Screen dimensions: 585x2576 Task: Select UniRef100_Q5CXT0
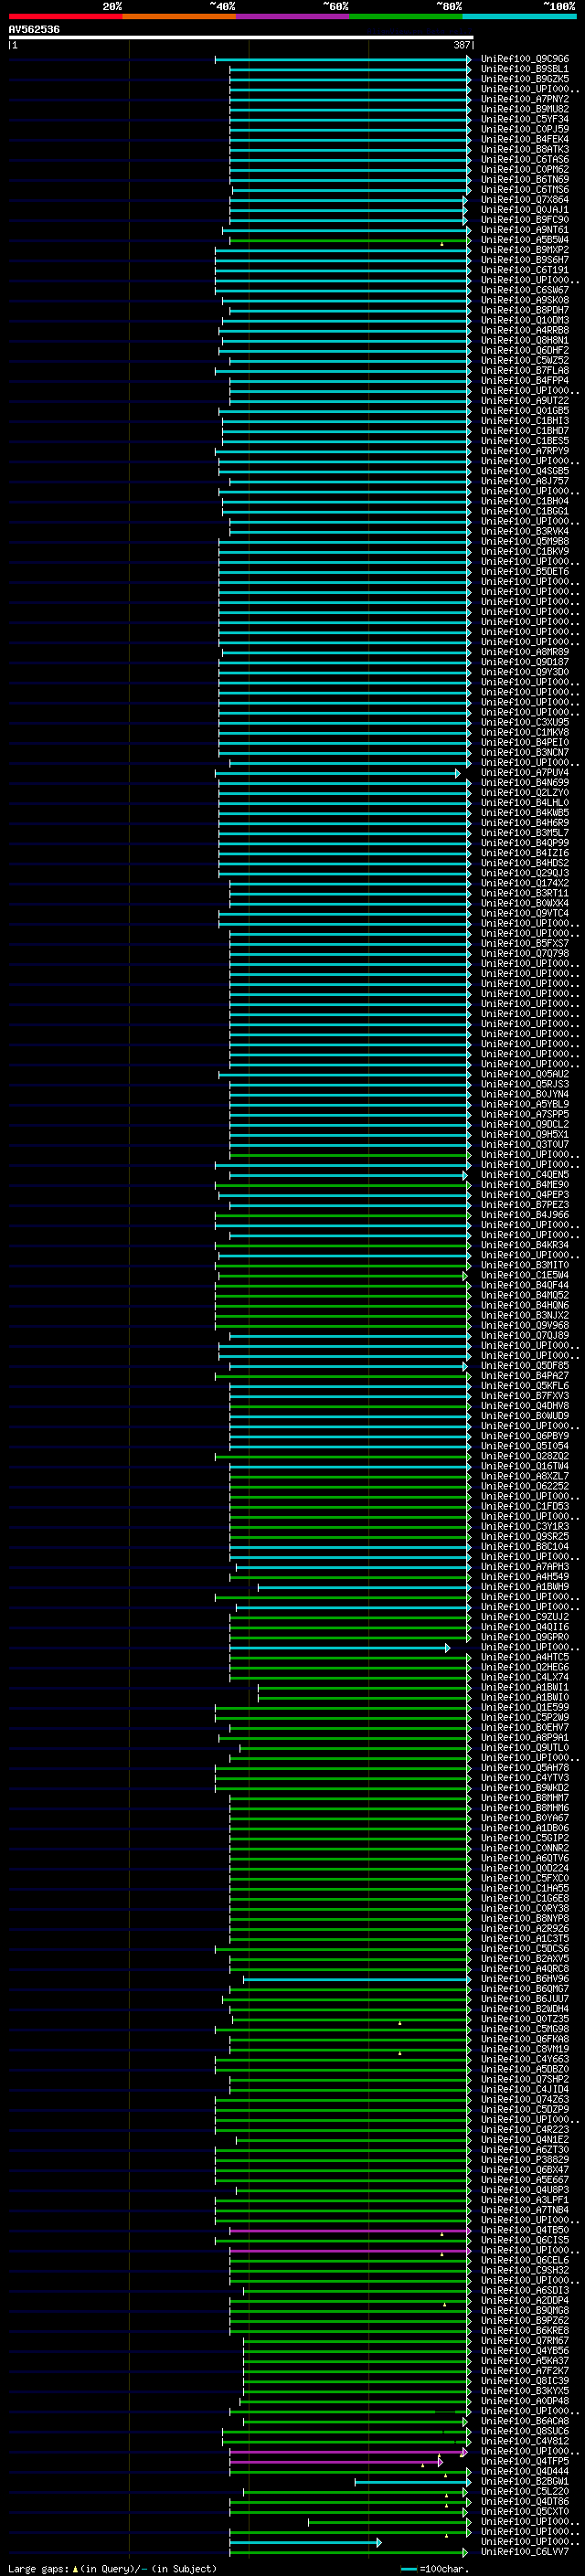click(x=525, y=2511)
